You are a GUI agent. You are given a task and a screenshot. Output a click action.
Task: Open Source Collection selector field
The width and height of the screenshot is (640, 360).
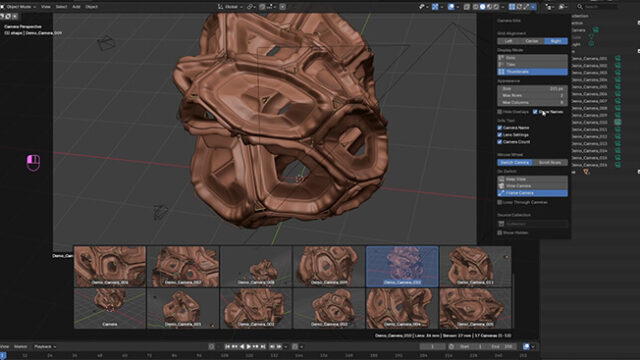pos(532,224)
